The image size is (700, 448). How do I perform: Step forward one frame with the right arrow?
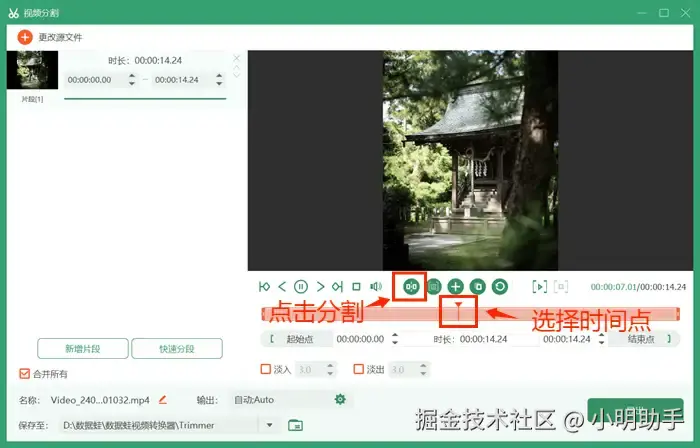pos(320,286)
